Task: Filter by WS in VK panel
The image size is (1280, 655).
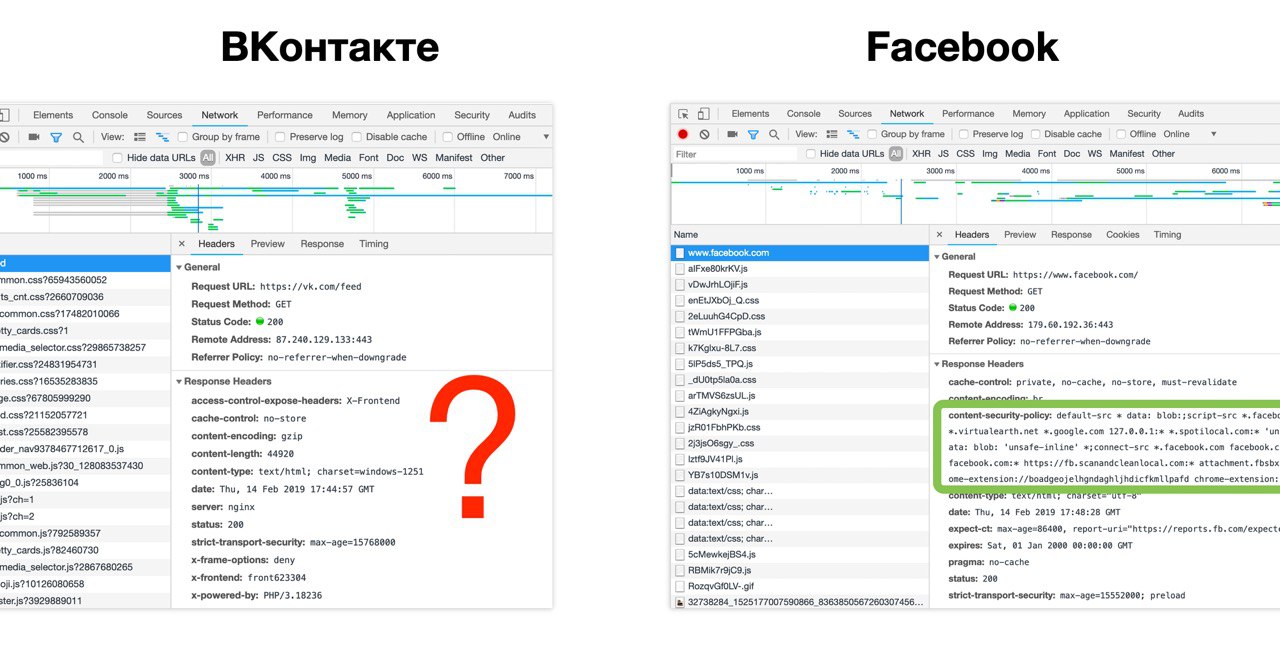Action: tap(420, 158)
